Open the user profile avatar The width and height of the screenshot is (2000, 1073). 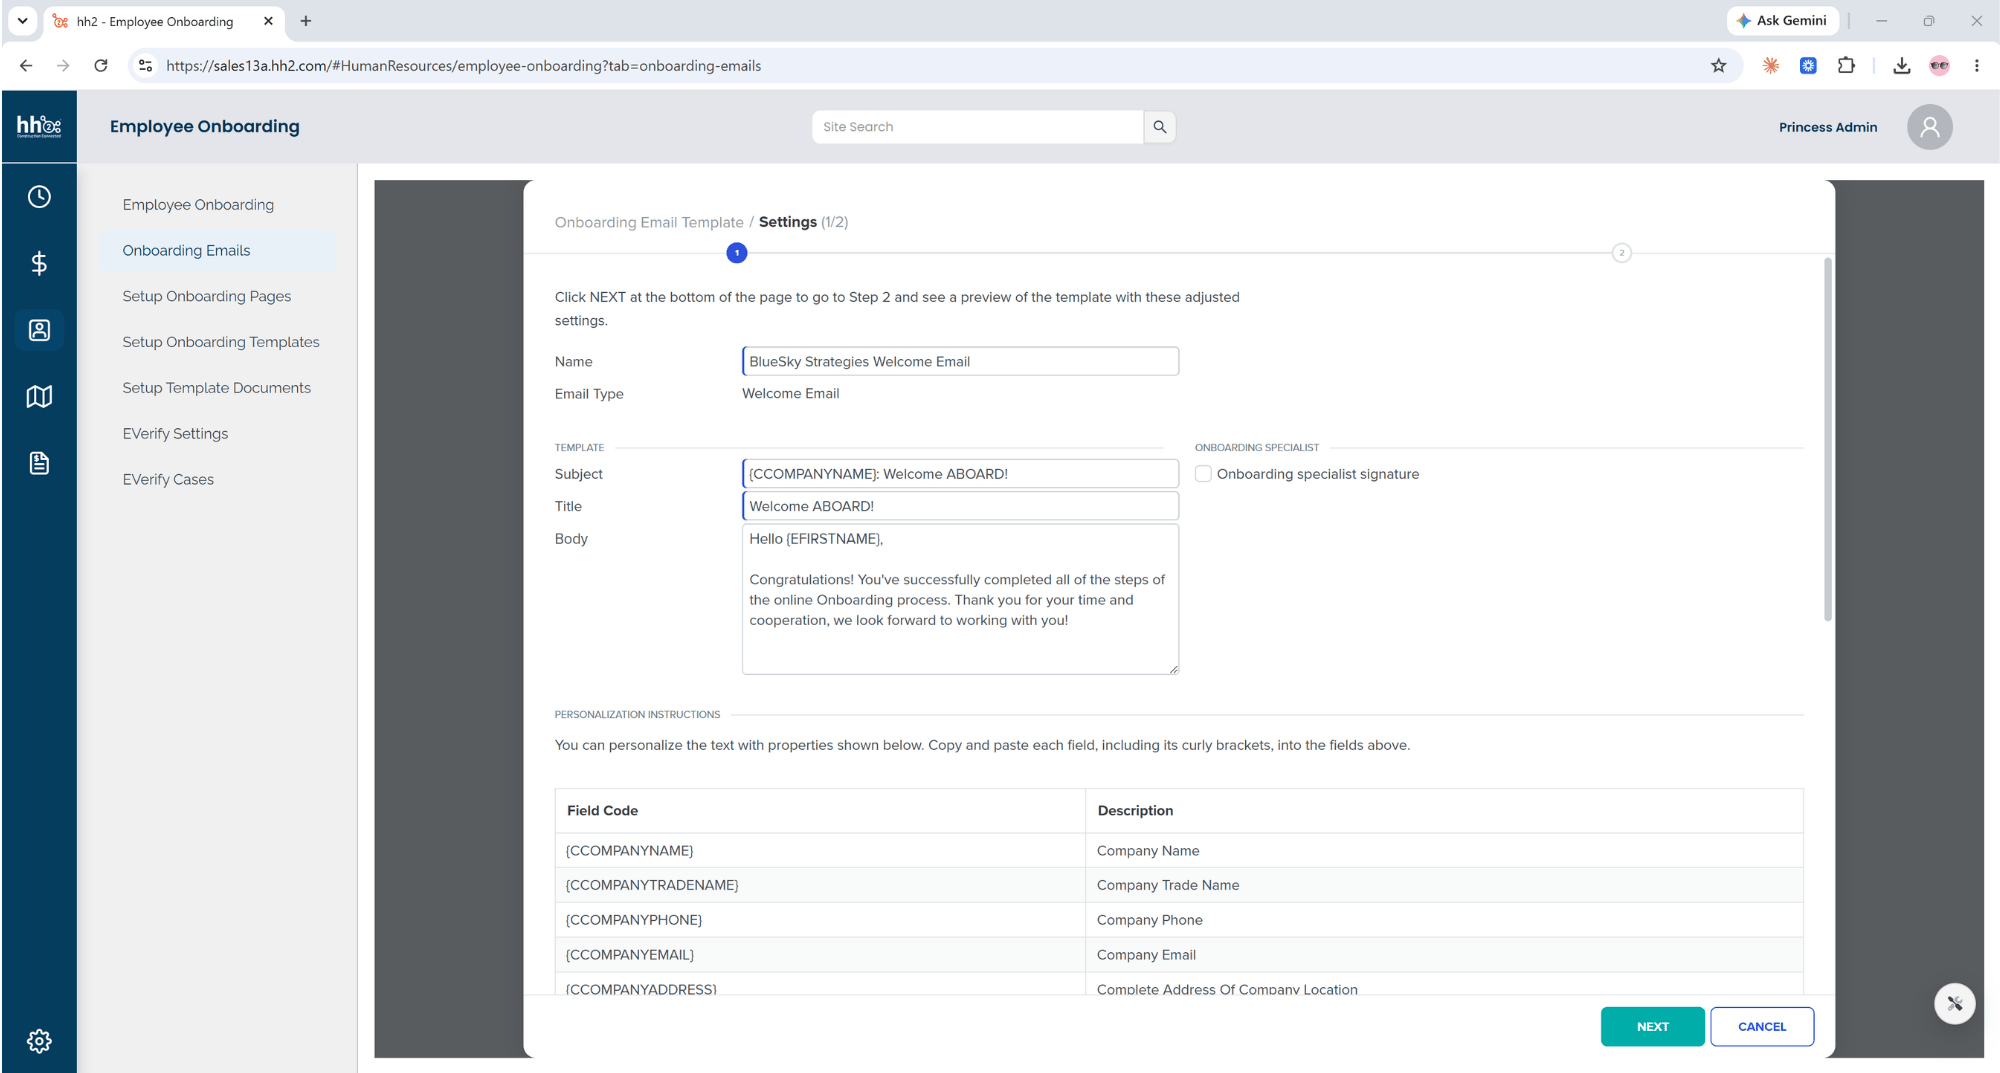point(1929,127)
